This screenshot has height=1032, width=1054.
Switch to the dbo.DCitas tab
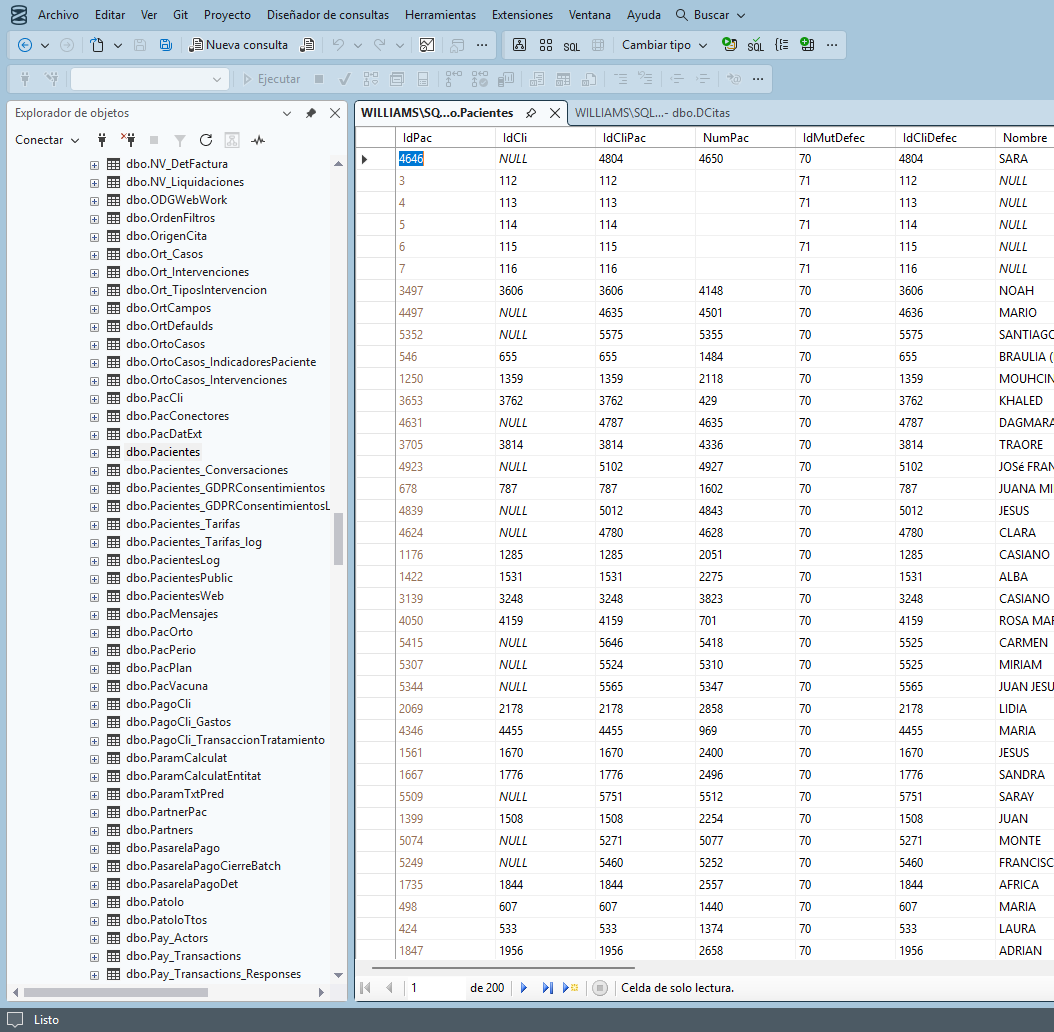(x=652, y=113)
